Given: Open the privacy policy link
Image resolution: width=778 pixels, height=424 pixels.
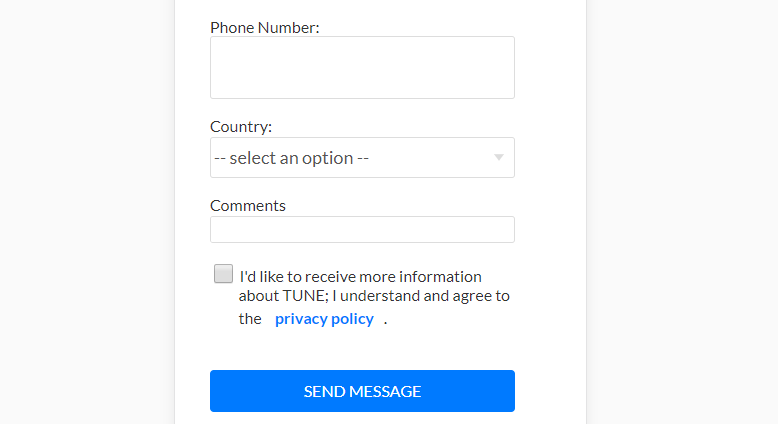Looking at the screenshot, I should [324, 319].
